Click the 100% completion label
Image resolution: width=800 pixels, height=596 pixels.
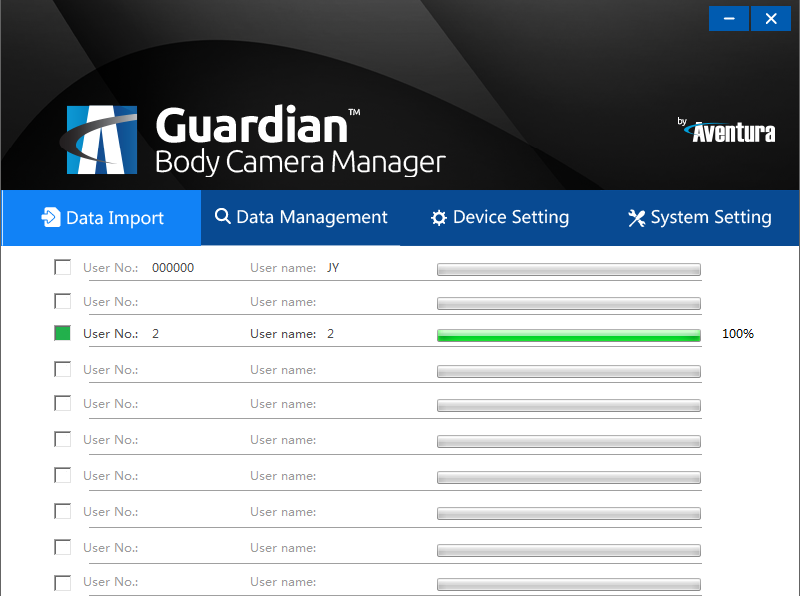pyautogui.click(x=737, y=333)
